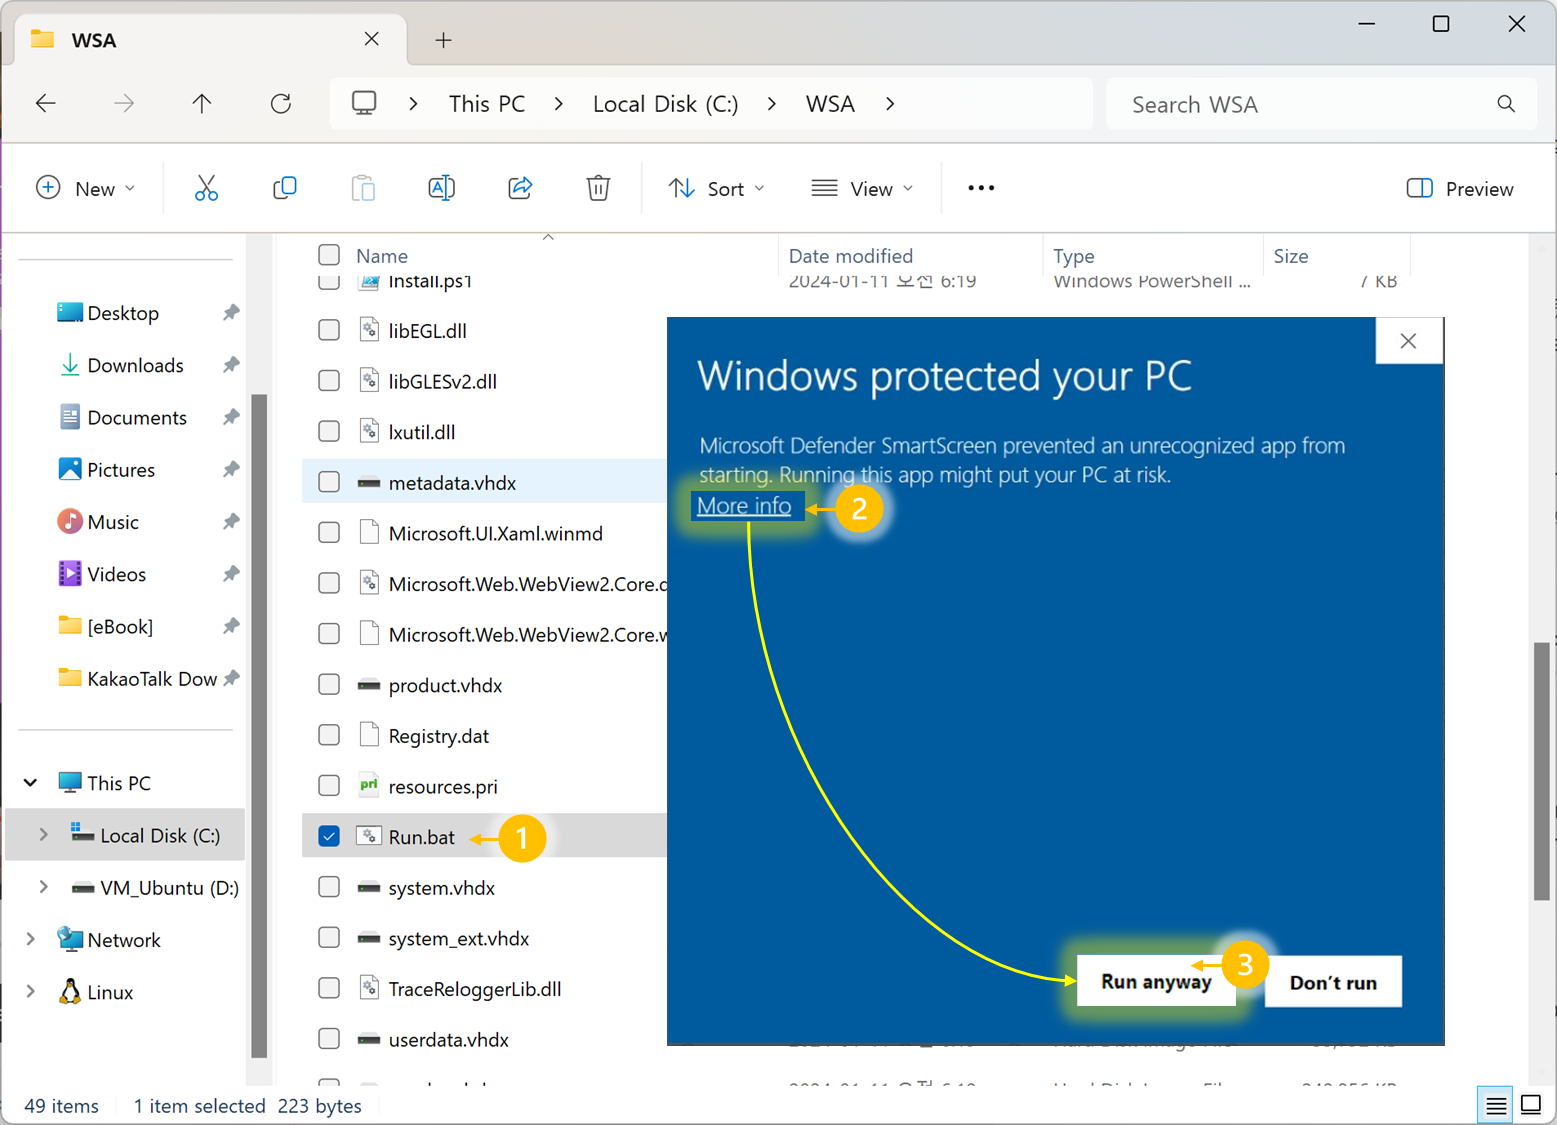Toggle the Preview pane button

tap(1460, 188)
